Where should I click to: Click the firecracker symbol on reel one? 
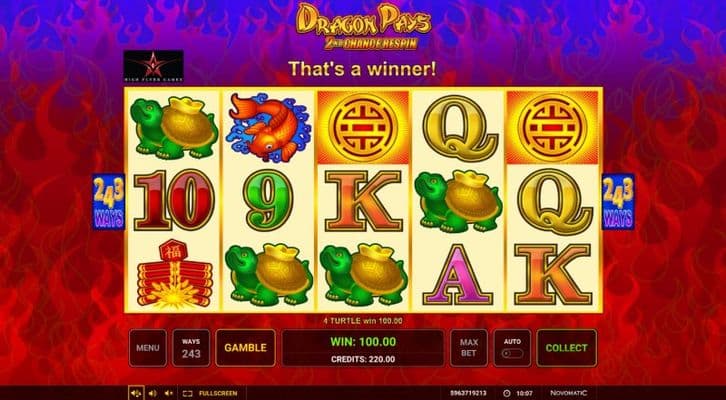[174, 274]
